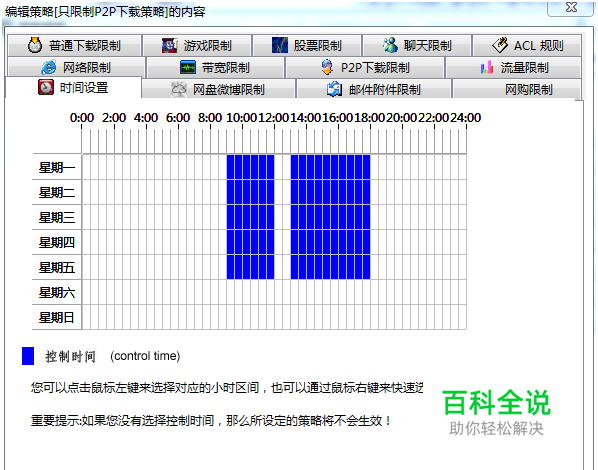This screenshot has width=598, height=470.
Task: Click the blue 控制时间 legend swatch
Action: [x=28, y=356]
